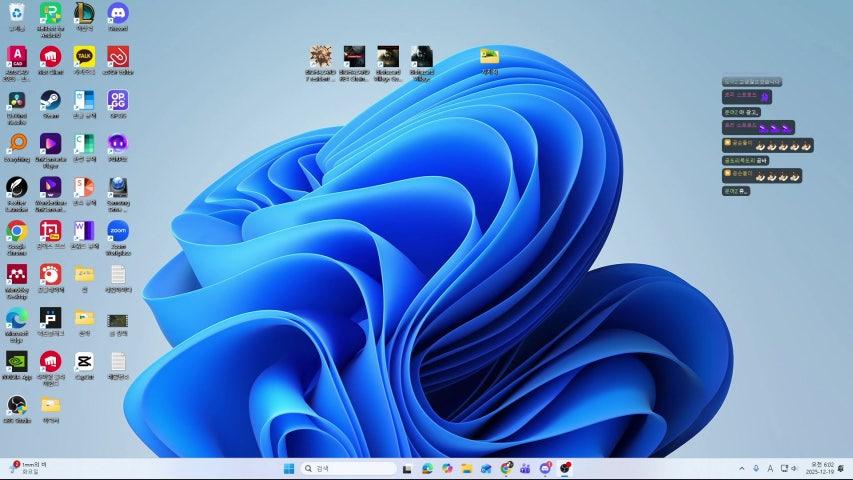Open the DaVinci Resolve shortcut
The height and width of the screenshot is (480, 853).
pos(16,100)
